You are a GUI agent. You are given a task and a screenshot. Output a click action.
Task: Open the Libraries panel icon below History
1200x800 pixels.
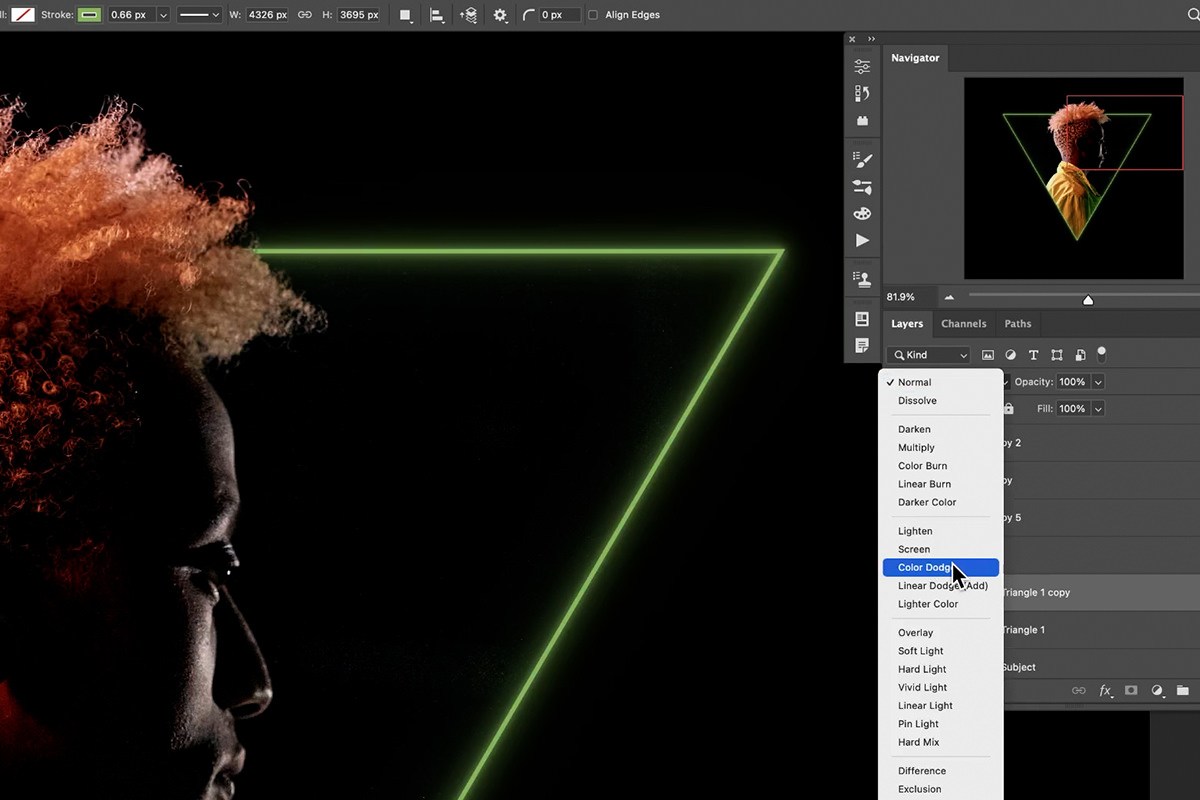pos(862,121)
